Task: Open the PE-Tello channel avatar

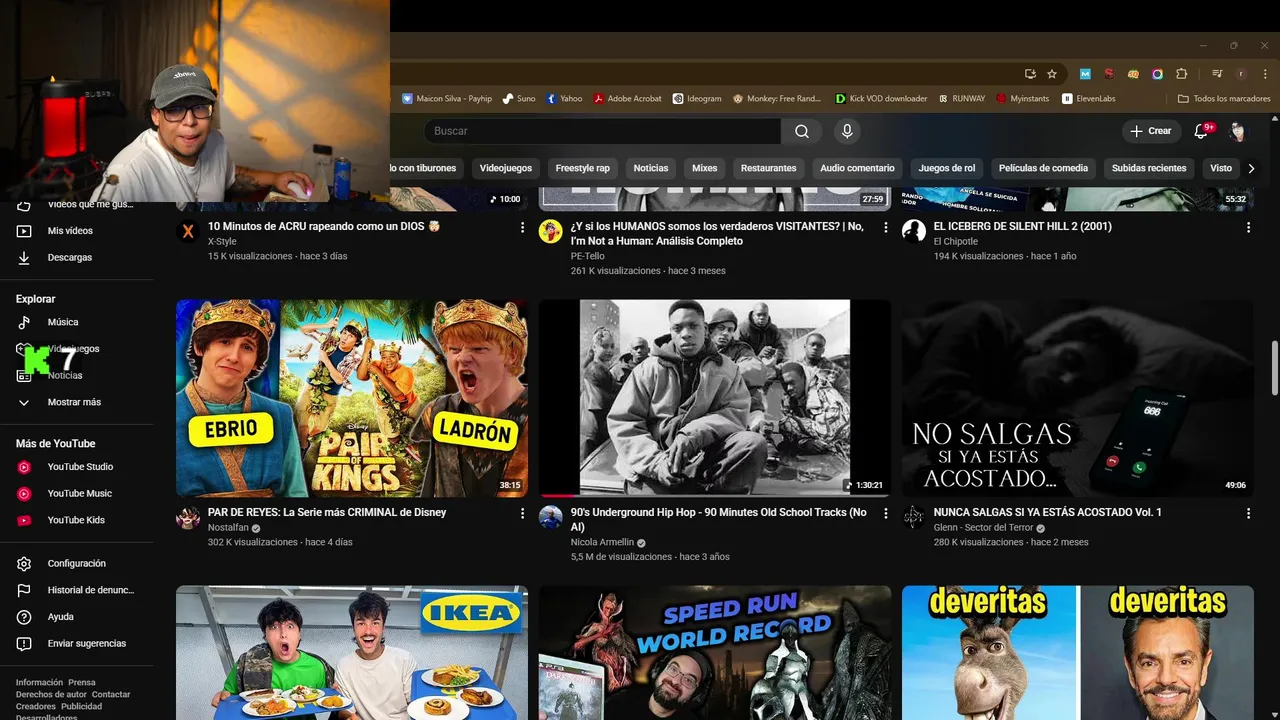Action: 551,232
